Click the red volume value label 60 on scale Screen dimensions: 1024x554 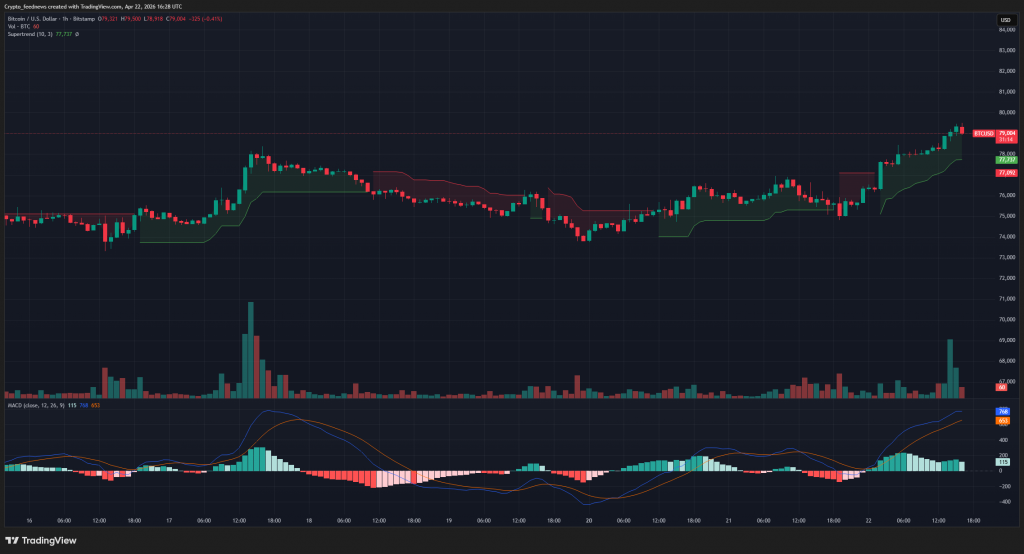point(1001,387)
